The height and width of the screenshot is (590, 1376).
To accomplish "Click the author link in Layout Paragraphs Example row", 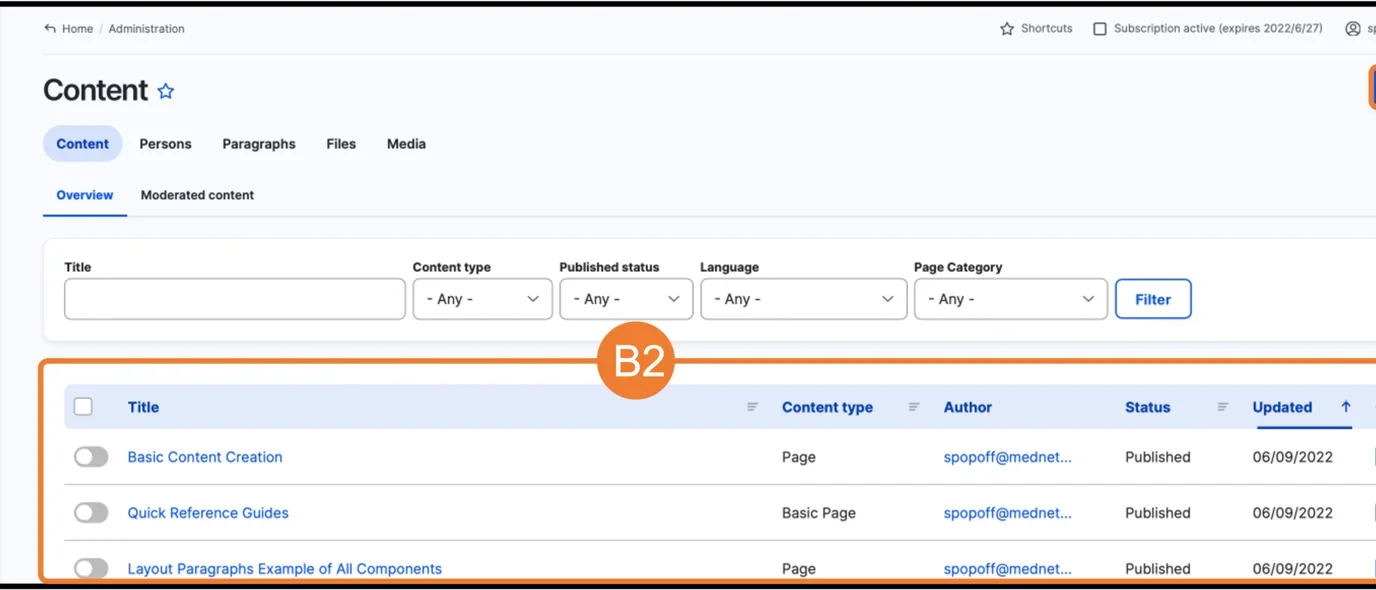I will [1008, 569].
